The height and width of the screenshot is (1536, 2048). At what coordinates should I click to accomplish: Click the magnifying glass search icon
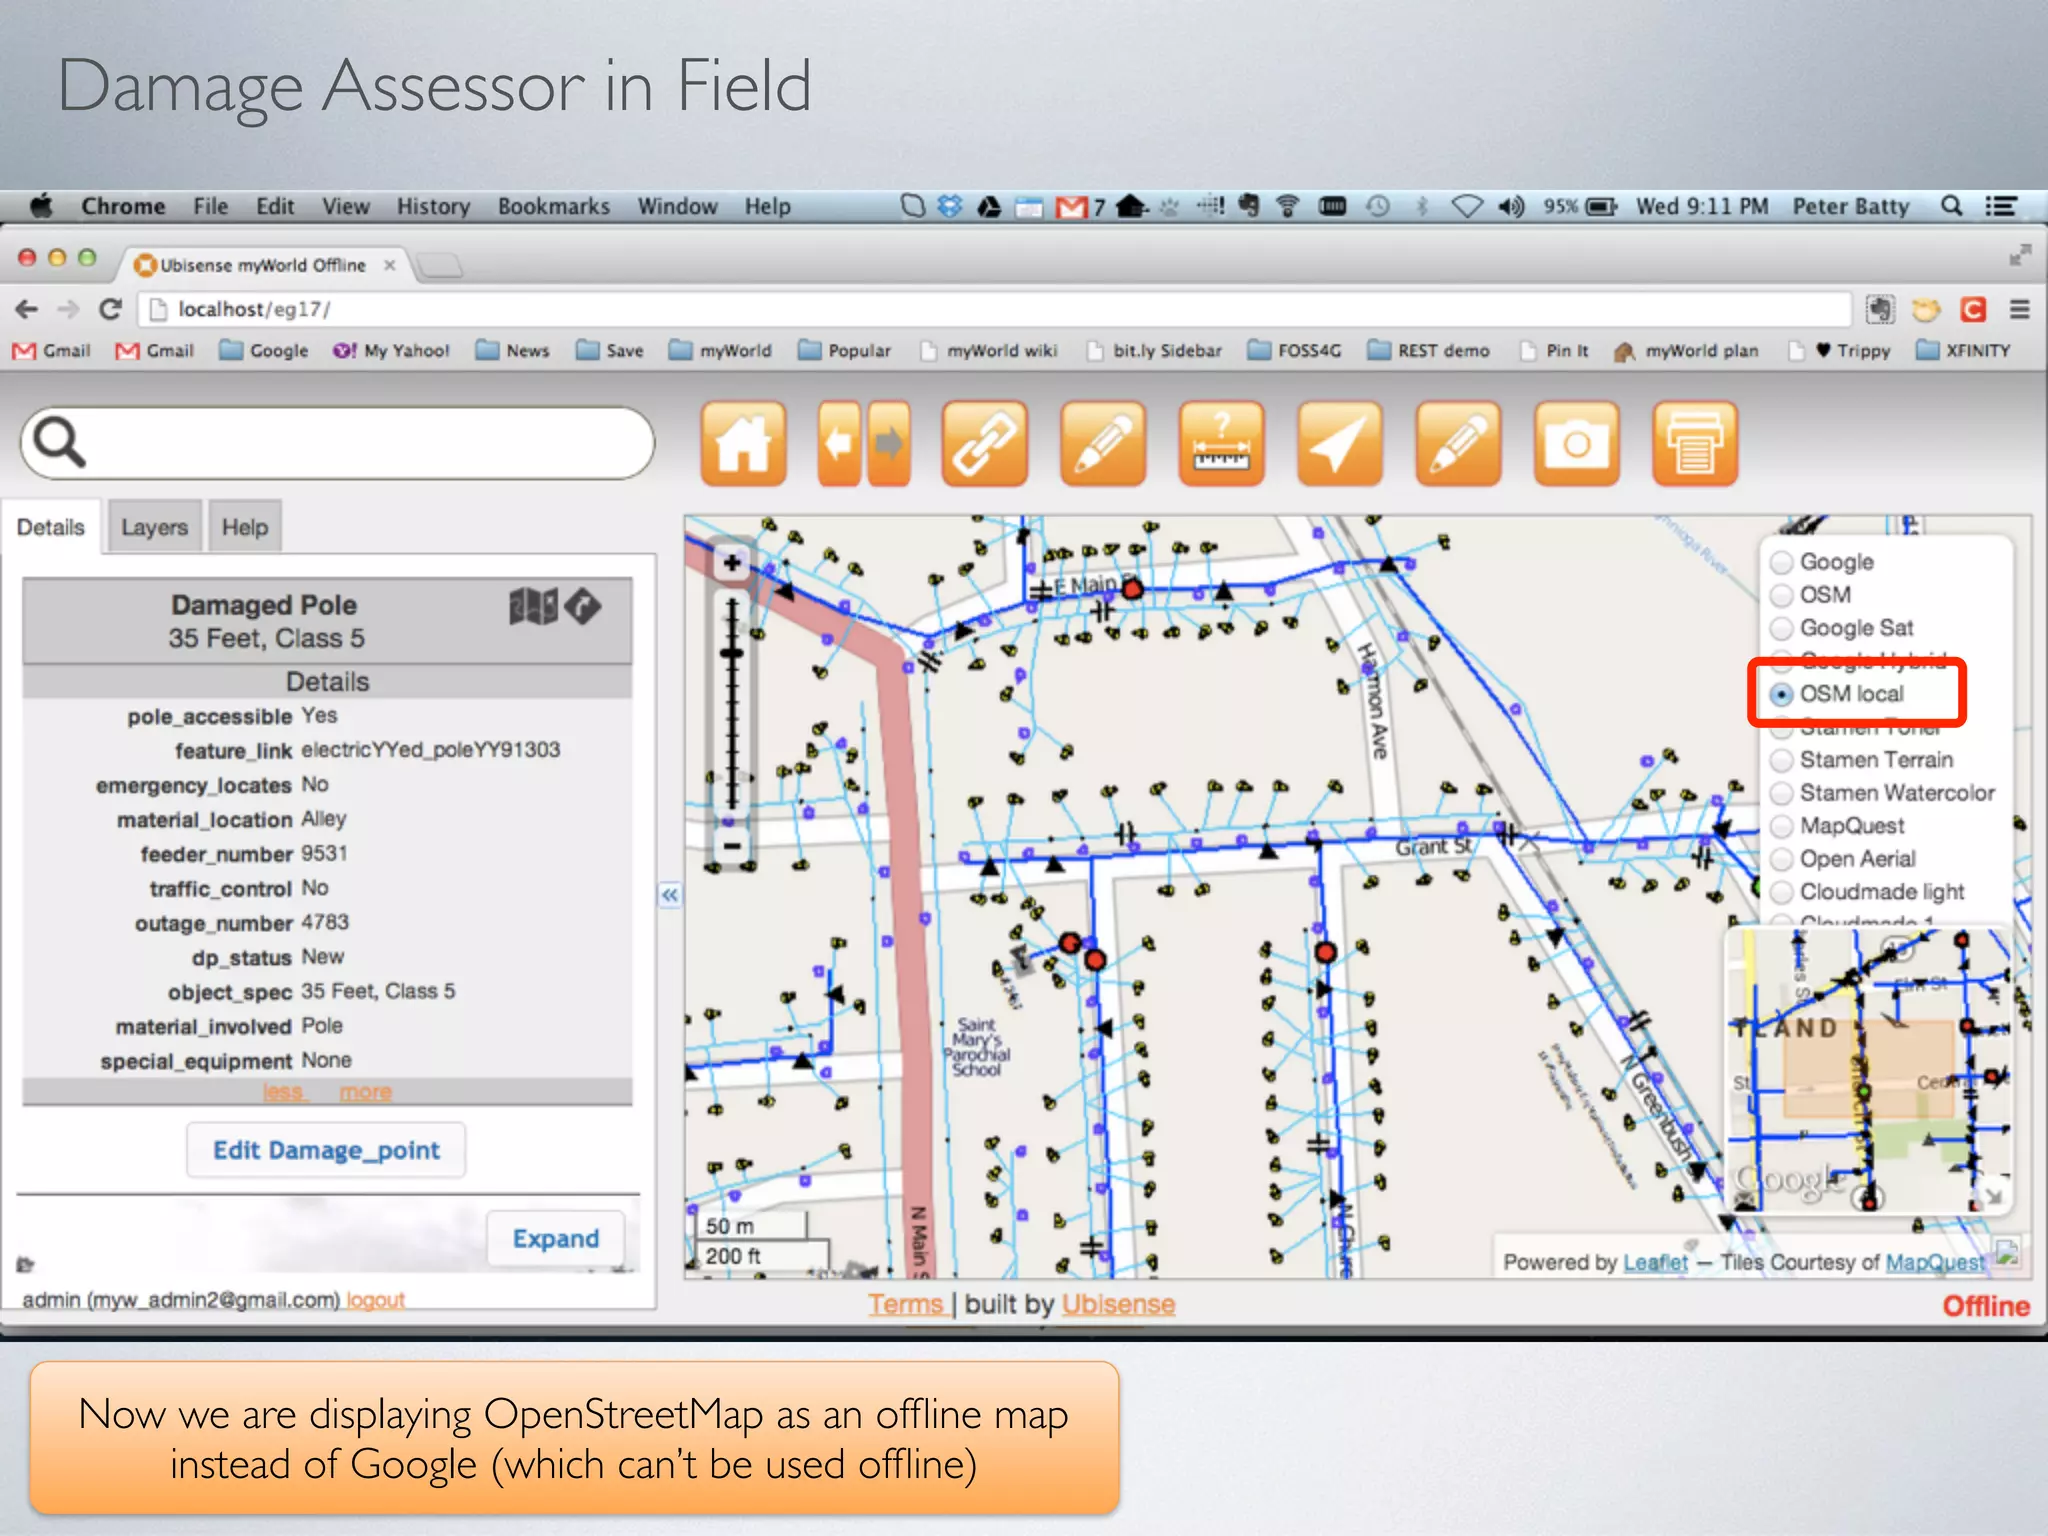click(x=59, y=442)
